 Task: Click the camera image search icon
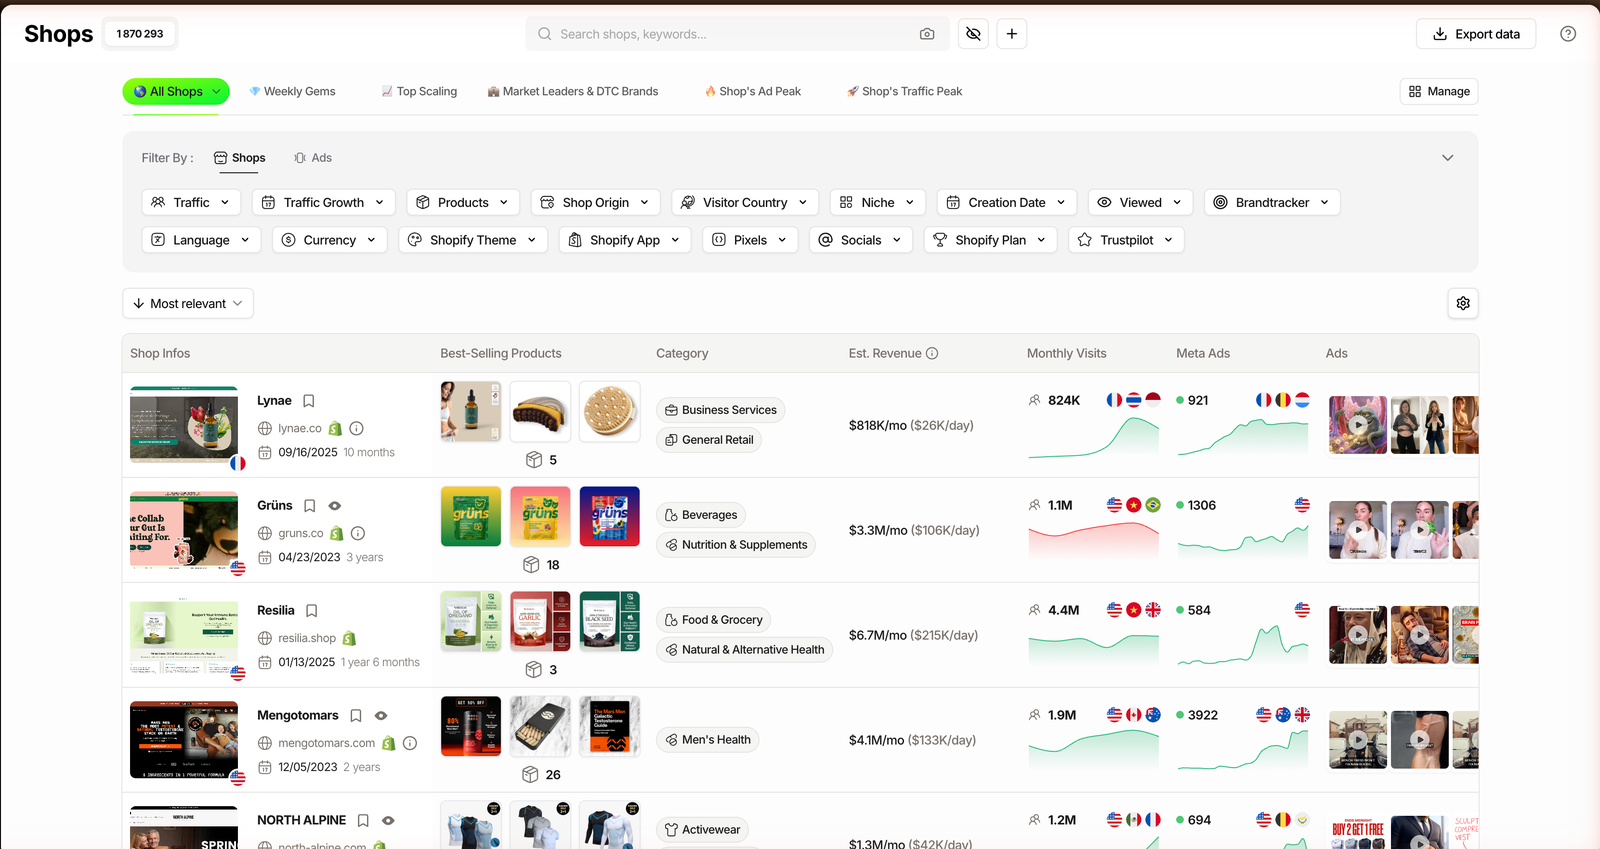pos(927,34)
